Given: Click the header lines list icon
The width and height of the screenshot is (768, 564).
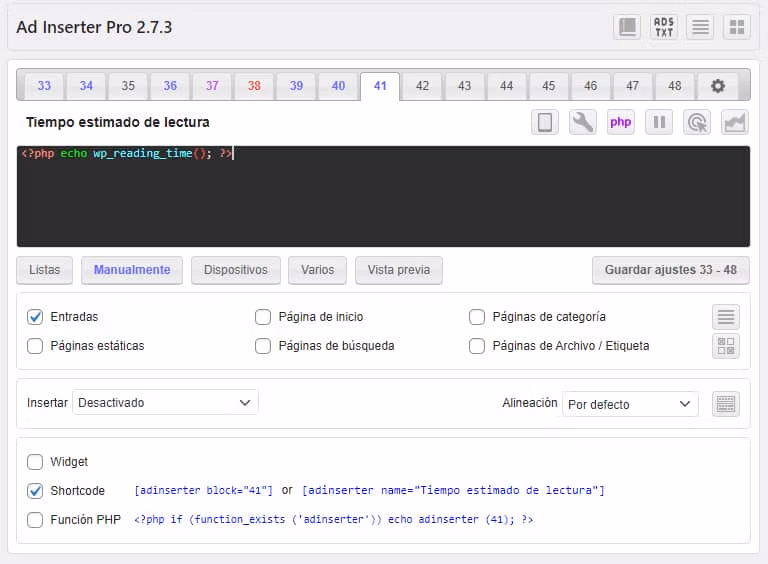Looking at the screenshot, I should coord(700,27).
